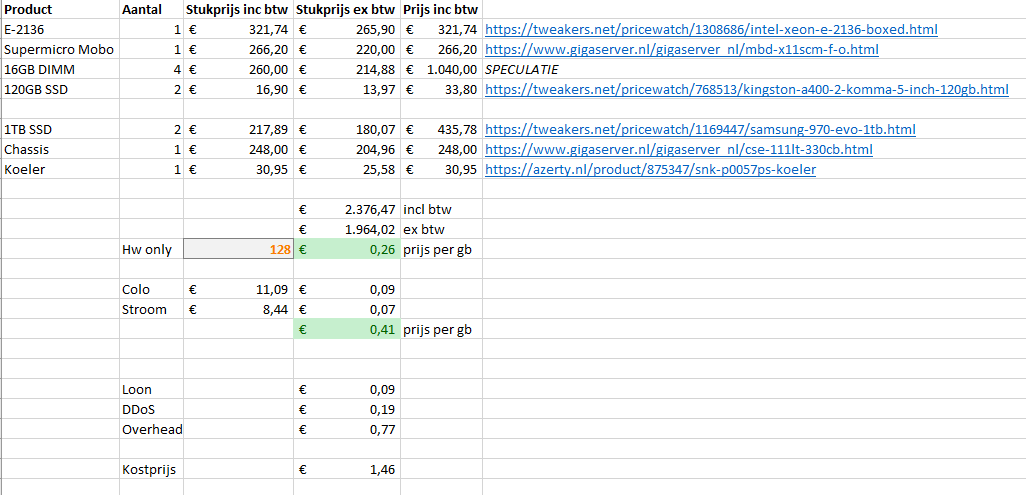Click the Colo price cell showing 11,09
The image size is (1026, 495).
click(238, 290)
